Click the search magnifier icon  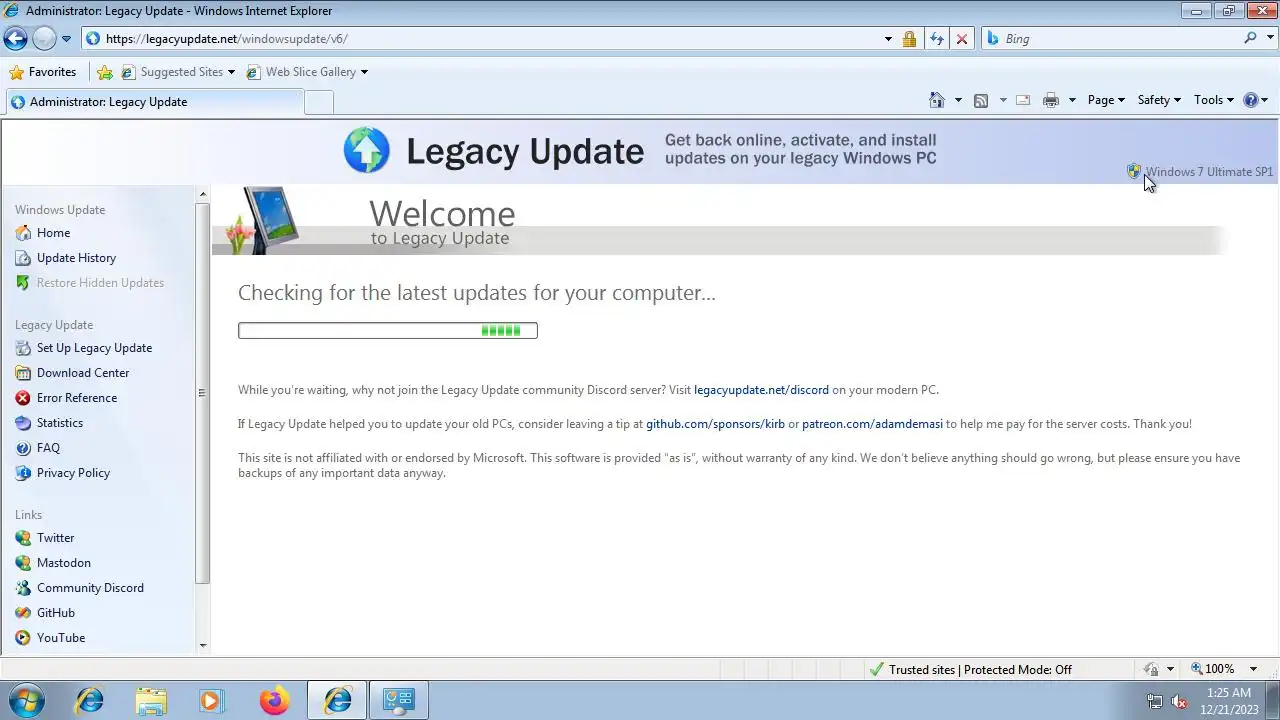(1250, 38)
